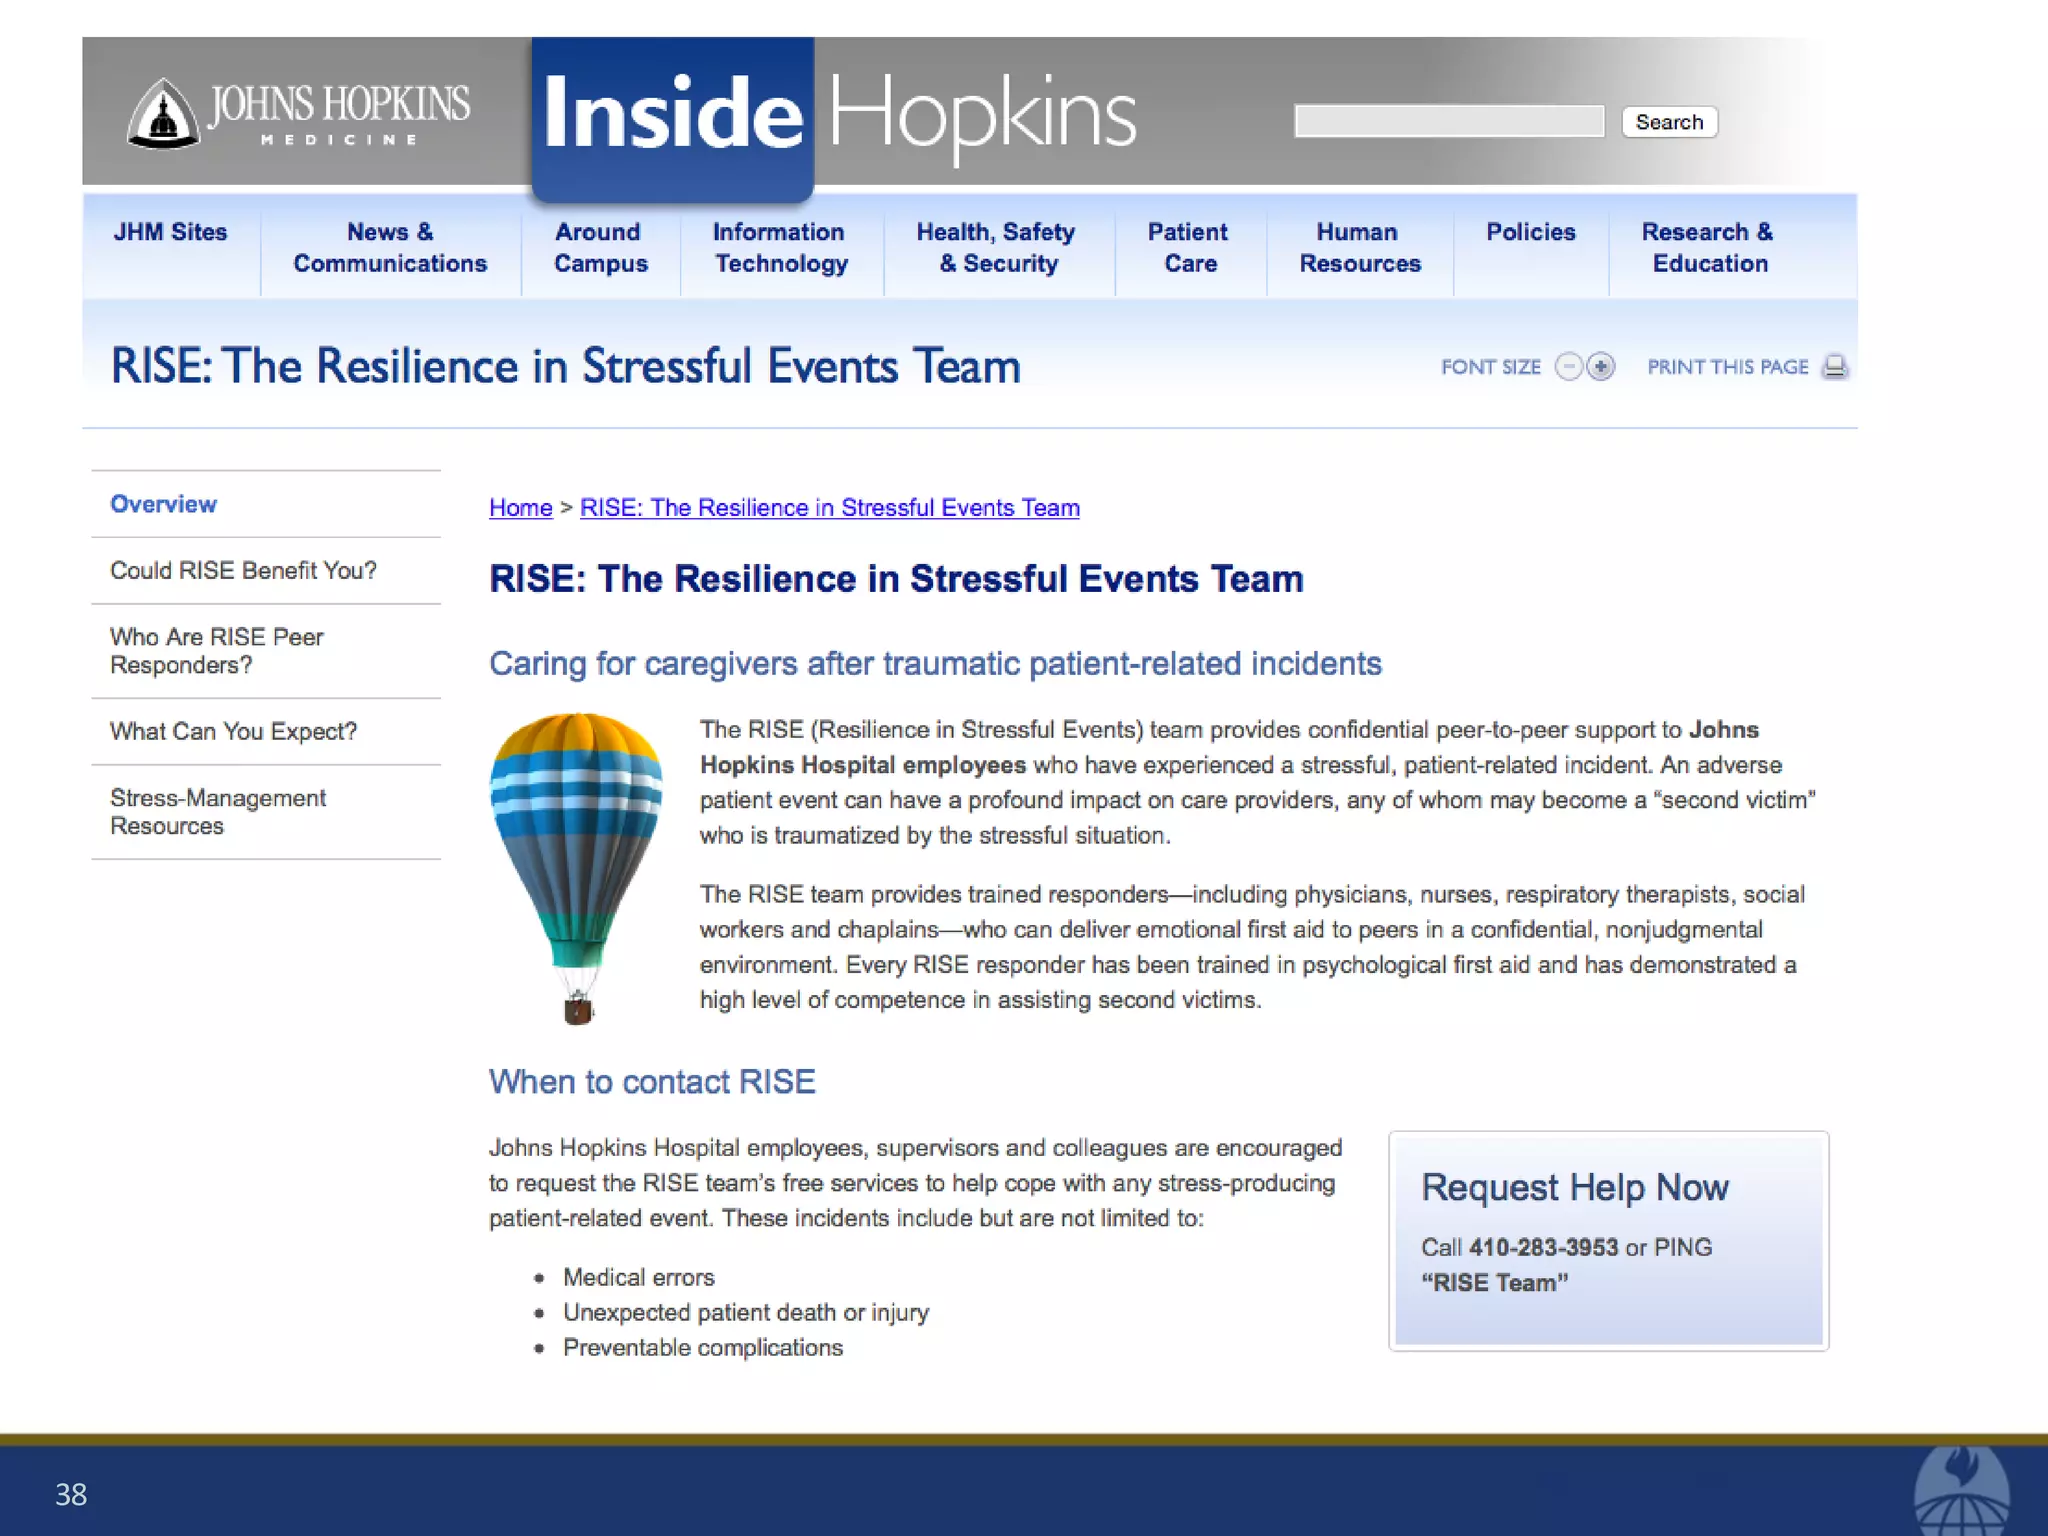Screen dimensions: 2048x1536
Task: Open Health, Safety & Security menu
Action: point(996,247)
